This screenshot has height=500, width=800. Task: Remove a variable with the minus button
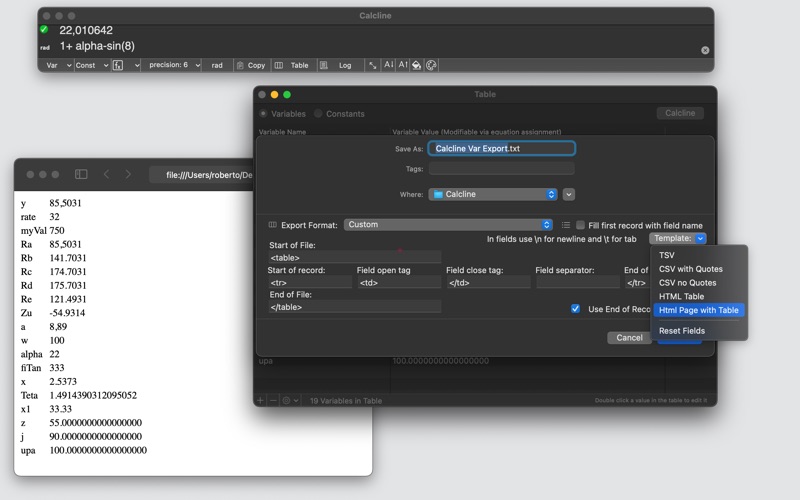click(x=273, y=401)
